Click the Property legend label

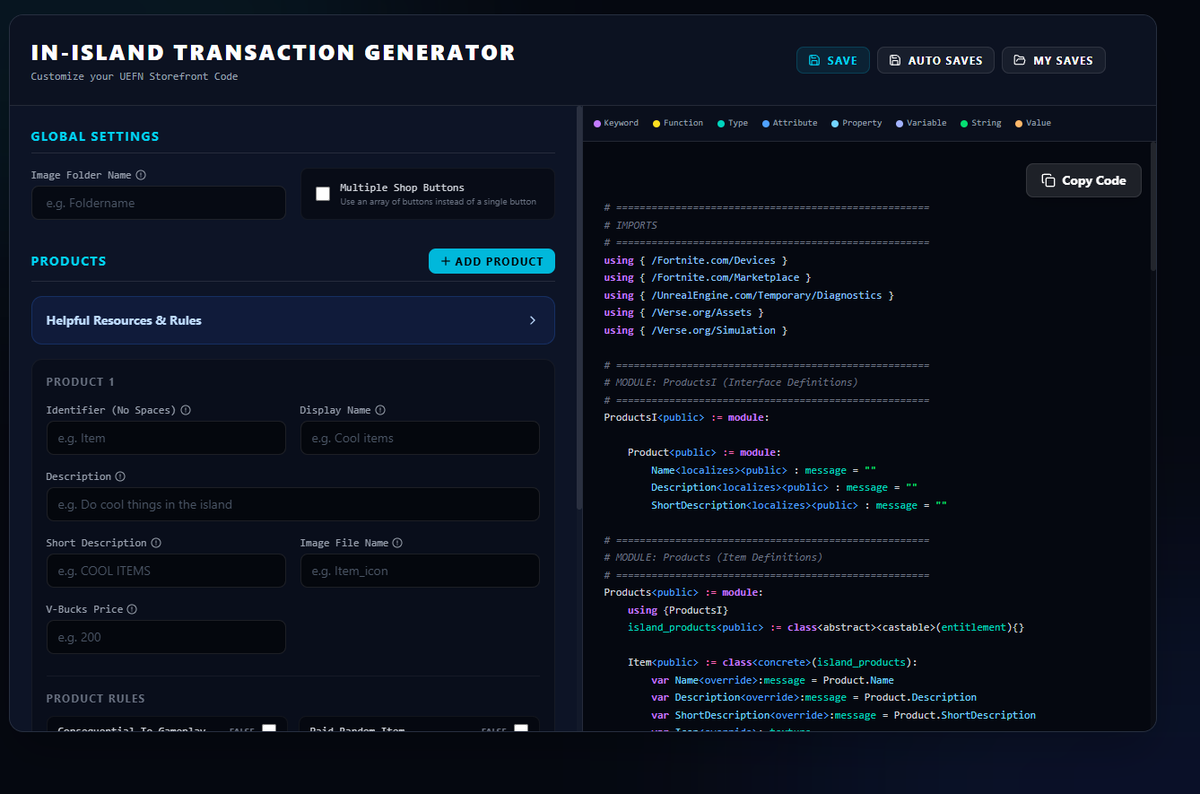[x=862, y=123]
